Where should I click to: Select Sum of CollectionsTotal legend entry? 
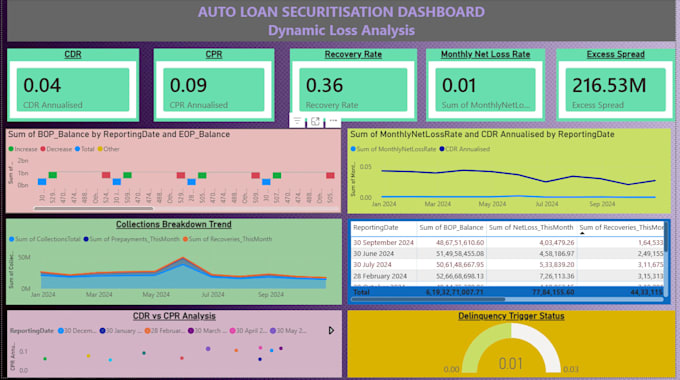45,239
